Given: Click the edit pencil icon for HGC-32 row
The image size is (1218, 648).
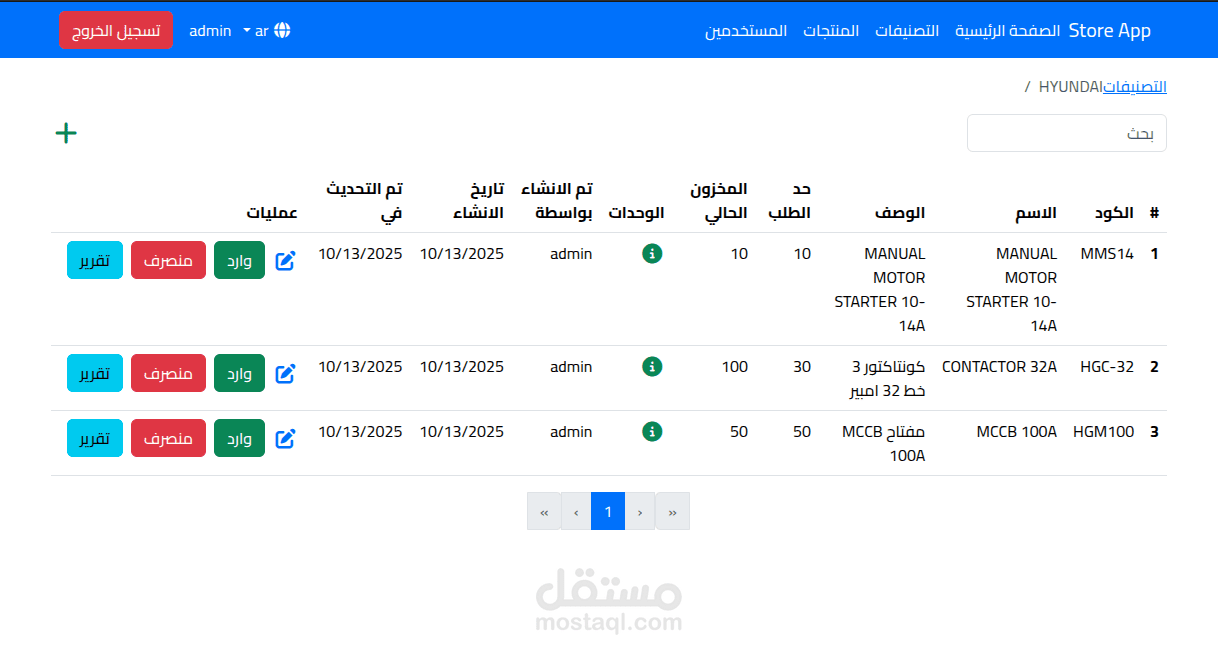Looking at the screenshot, I should 286,373.
